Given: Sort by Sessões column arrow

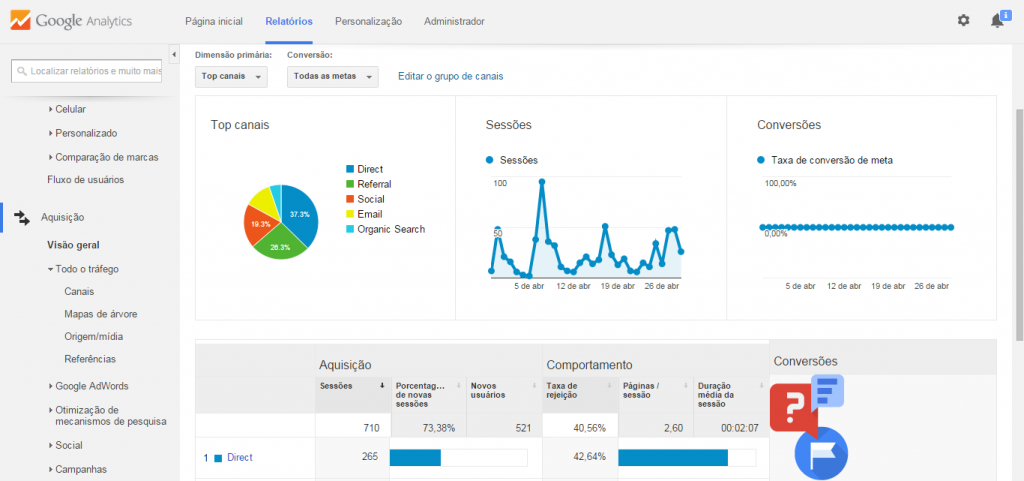Looking at the screenshot, I should click(382, 386).
